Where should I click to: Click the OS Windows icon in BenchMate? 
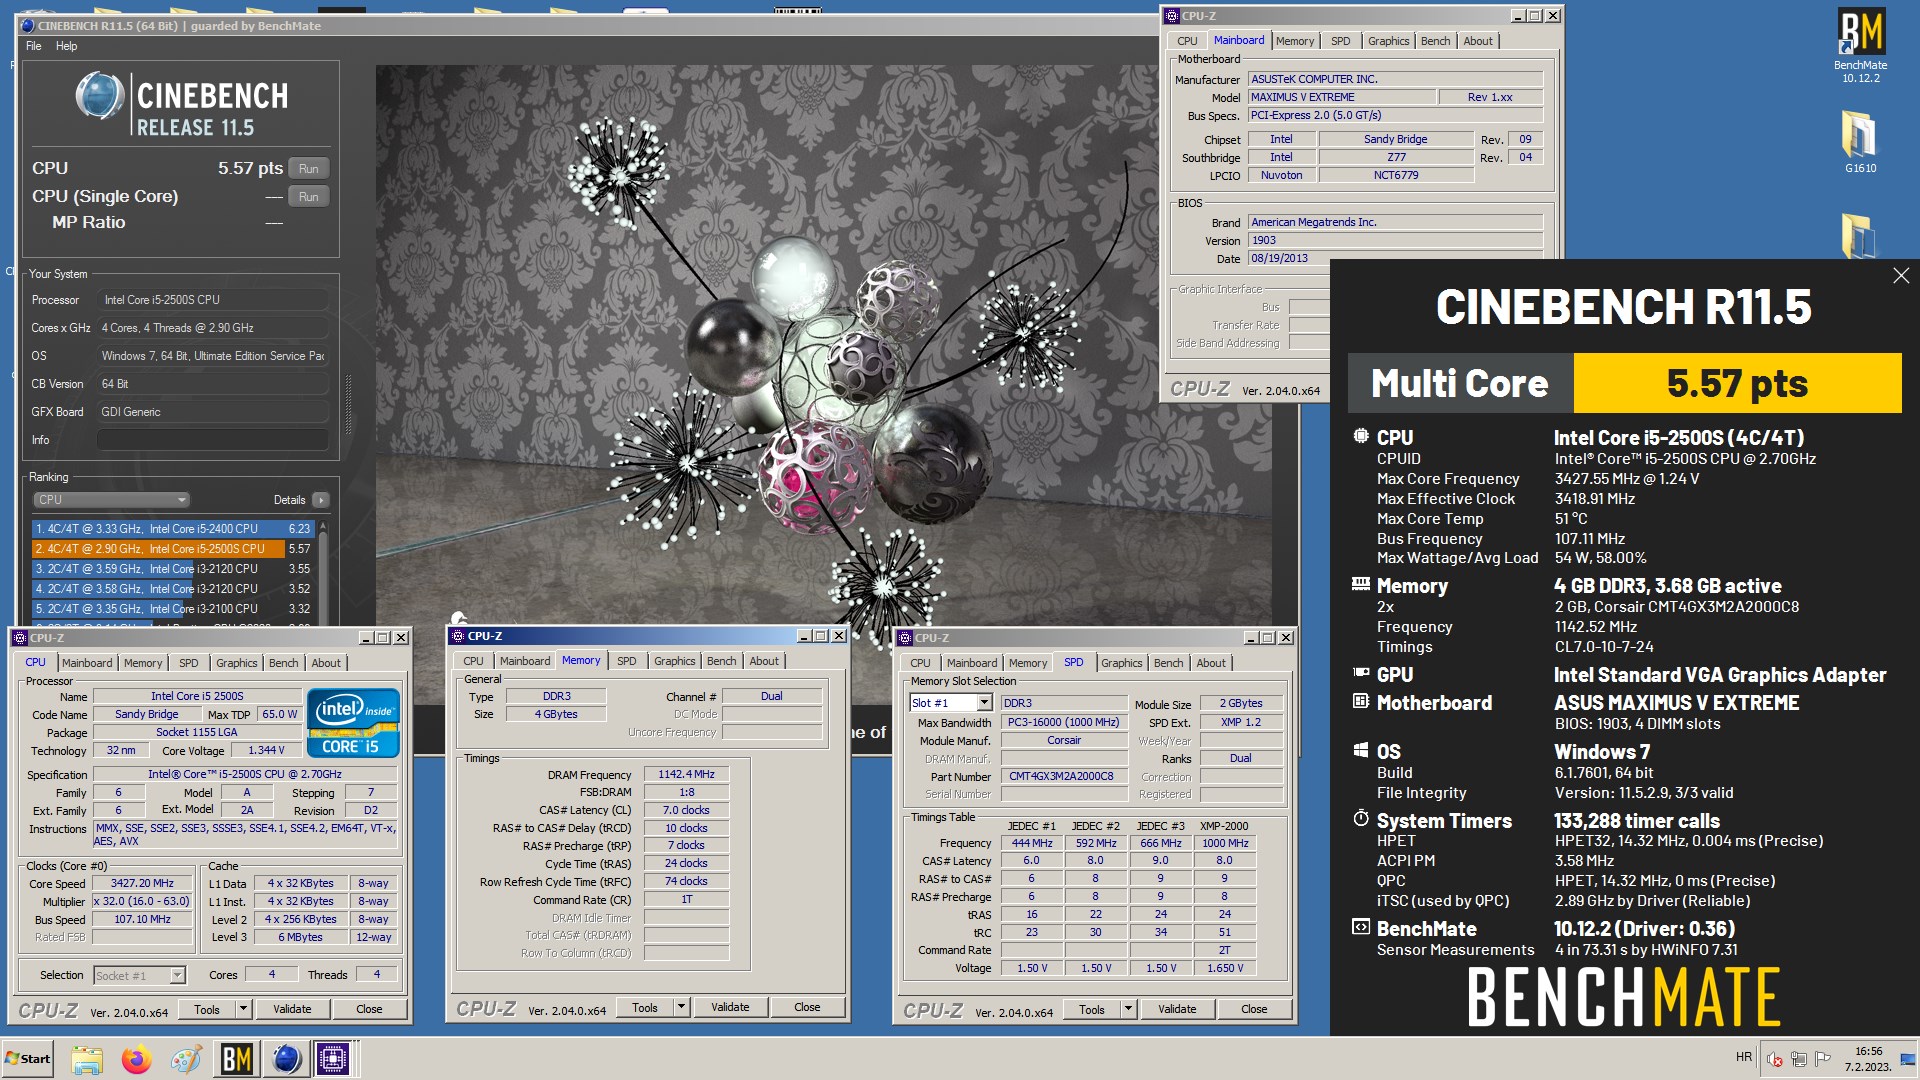tap(1361, 750)
